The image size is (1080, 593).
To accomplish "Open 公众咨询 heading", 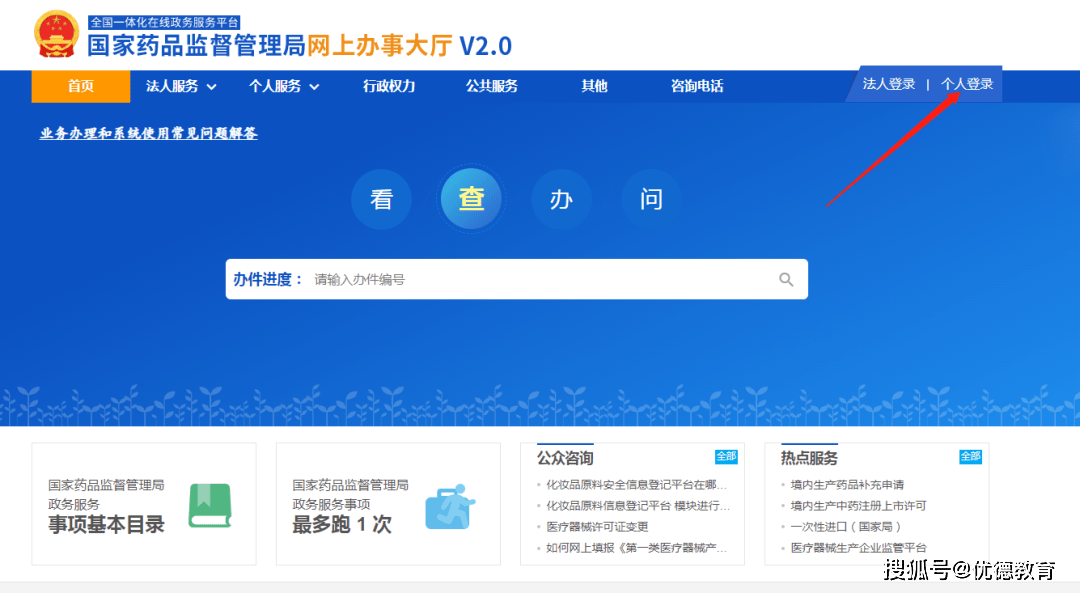I will 565,458.
